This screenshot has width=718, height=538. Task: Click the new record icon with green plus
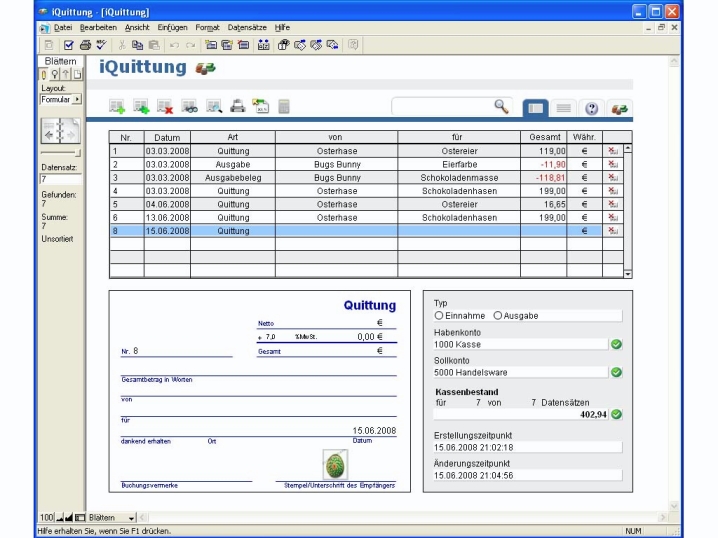(117, 106)
